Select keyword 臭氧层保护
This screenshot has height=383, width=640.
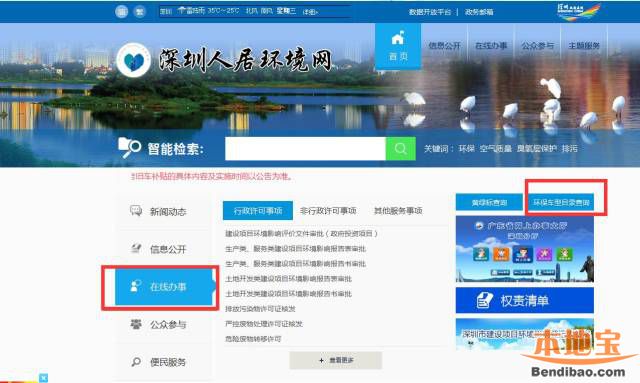tap(536, 149)
